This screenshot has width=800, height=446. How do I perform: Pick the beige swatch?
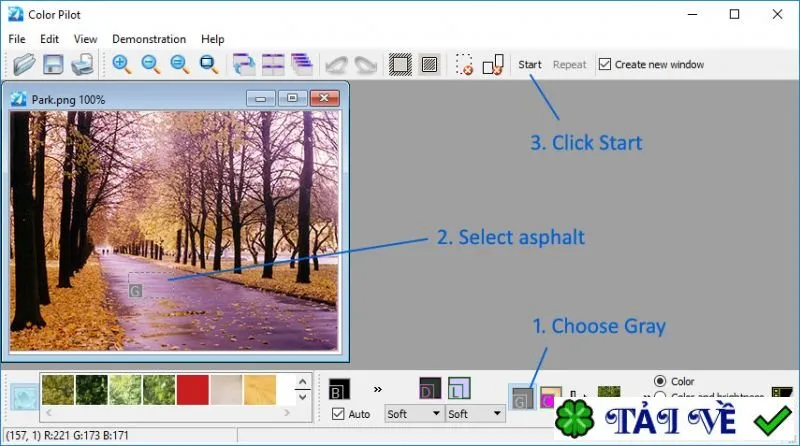(x=226, y=390)
